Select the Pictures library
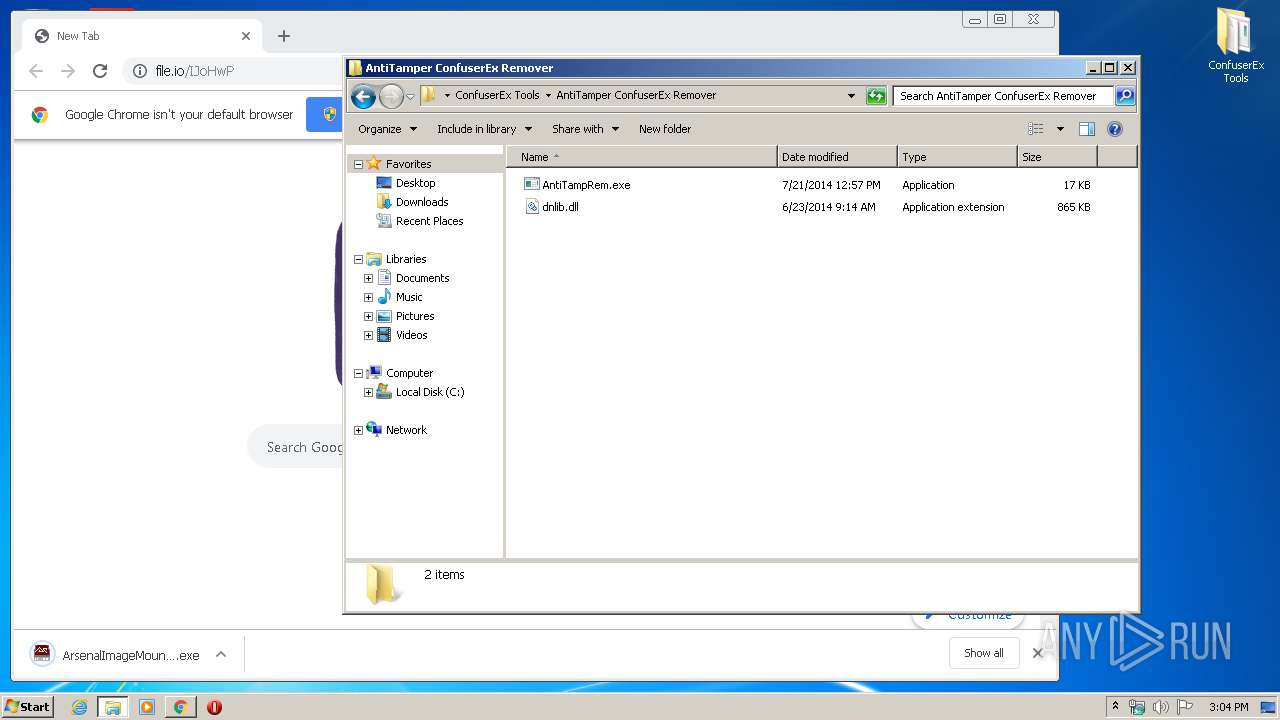 415,316
